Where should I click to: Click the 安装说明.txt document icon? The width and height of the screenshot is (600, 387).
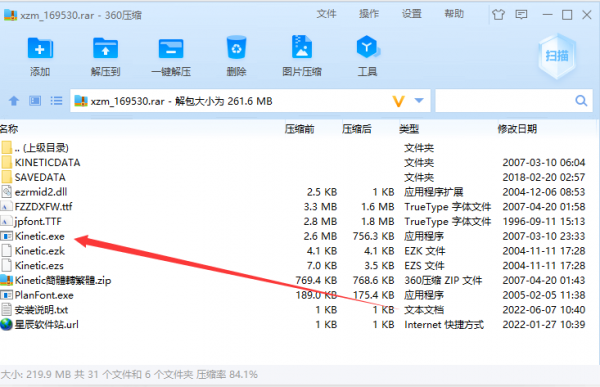click(x=6, y=310)
